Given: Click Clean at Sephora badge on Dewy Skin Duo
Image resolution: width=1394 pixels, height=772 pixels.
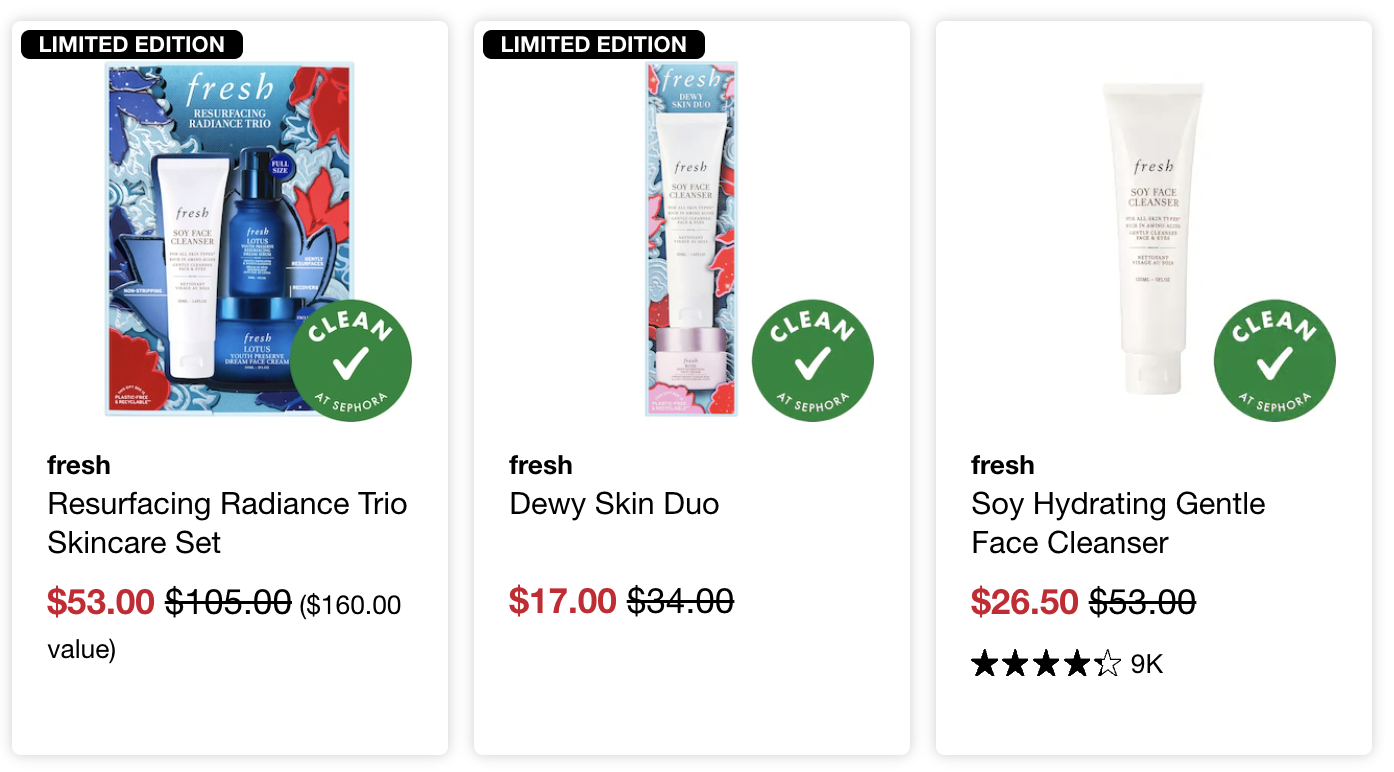Looking at the screenshot, I should 813,360.
